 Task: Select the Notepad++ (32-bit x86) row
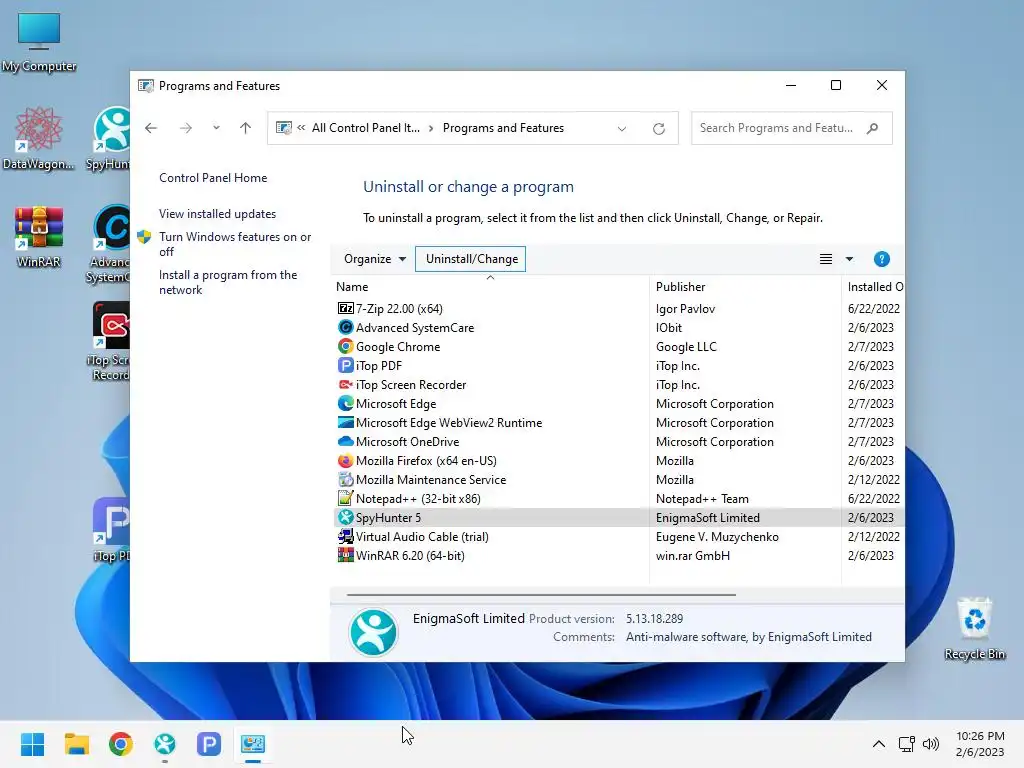618,498
